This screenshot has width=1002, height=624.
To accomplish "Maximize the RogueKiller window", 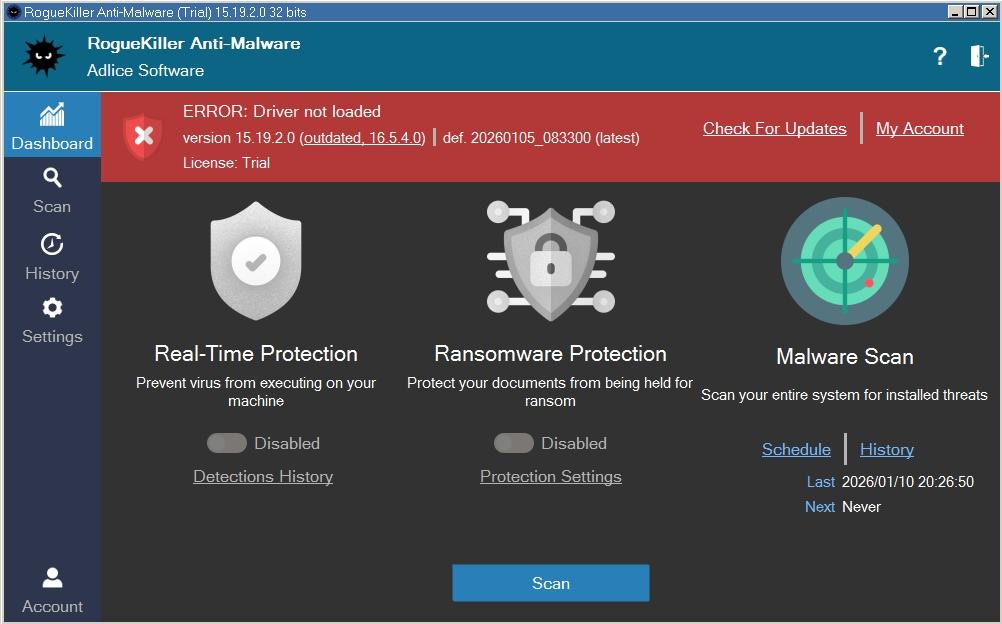I will pos(971,12).
